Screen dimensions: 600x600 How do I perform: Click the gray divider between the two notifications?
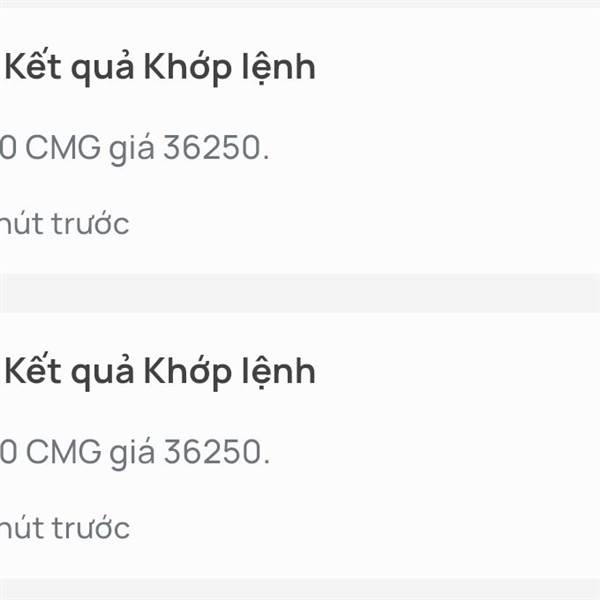click(300, 293)
